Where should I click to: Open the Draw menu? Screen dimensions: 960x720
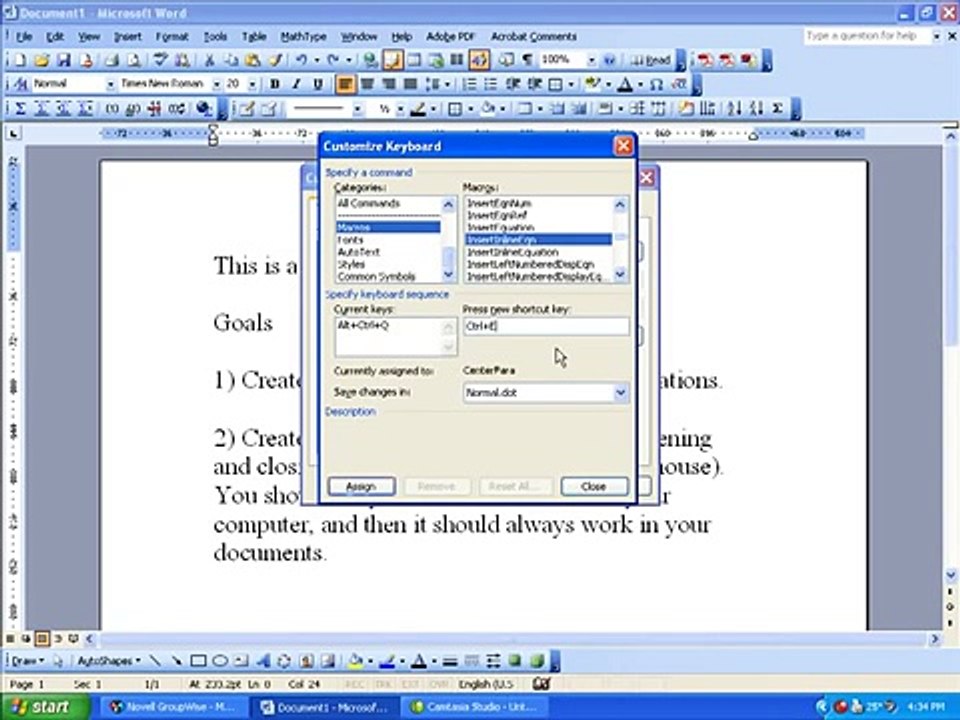pyautogui.click(x=28, y=661)
